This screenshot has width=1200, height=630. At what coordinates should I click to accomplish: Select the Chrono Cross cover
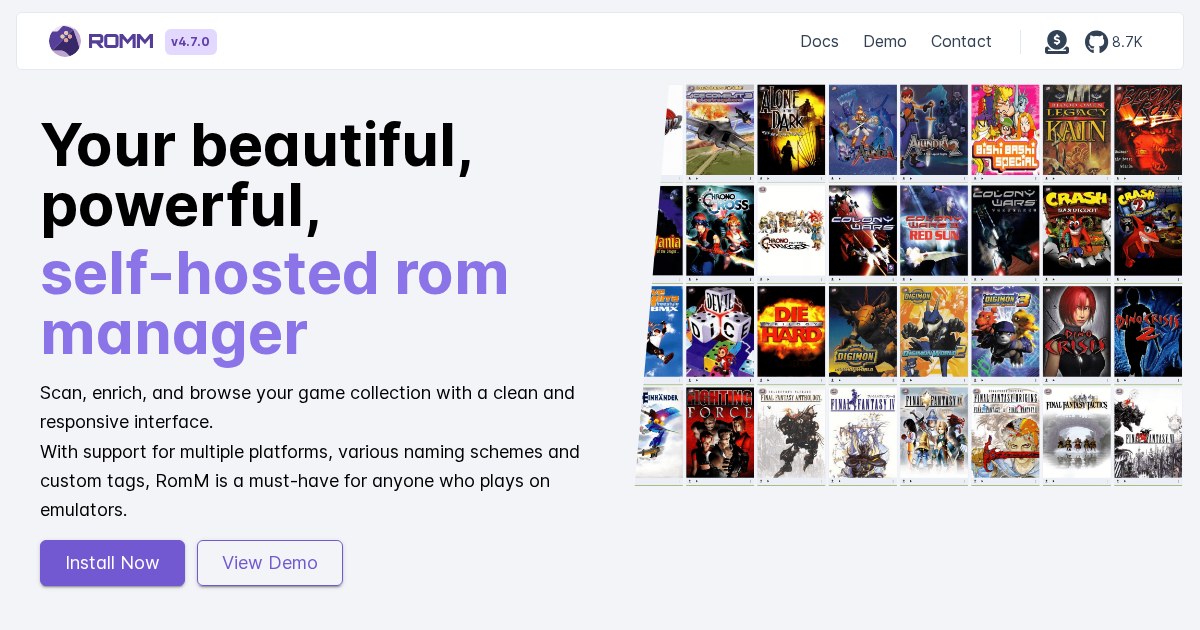pyautogui.click(x=720, y=231)
